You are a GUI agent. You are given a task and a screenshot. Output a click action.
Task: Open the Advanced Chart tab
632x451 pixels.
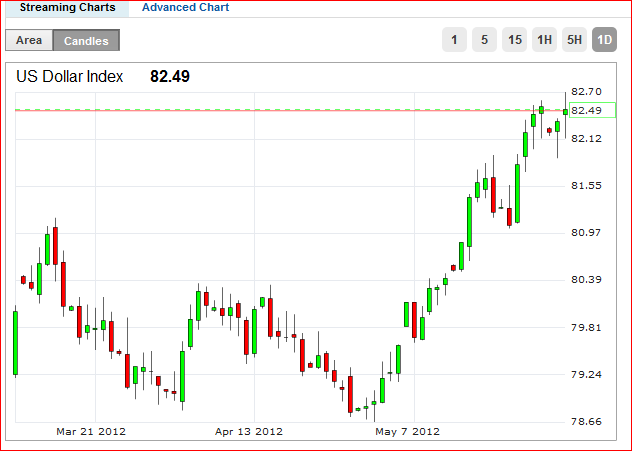click(185, 7)
